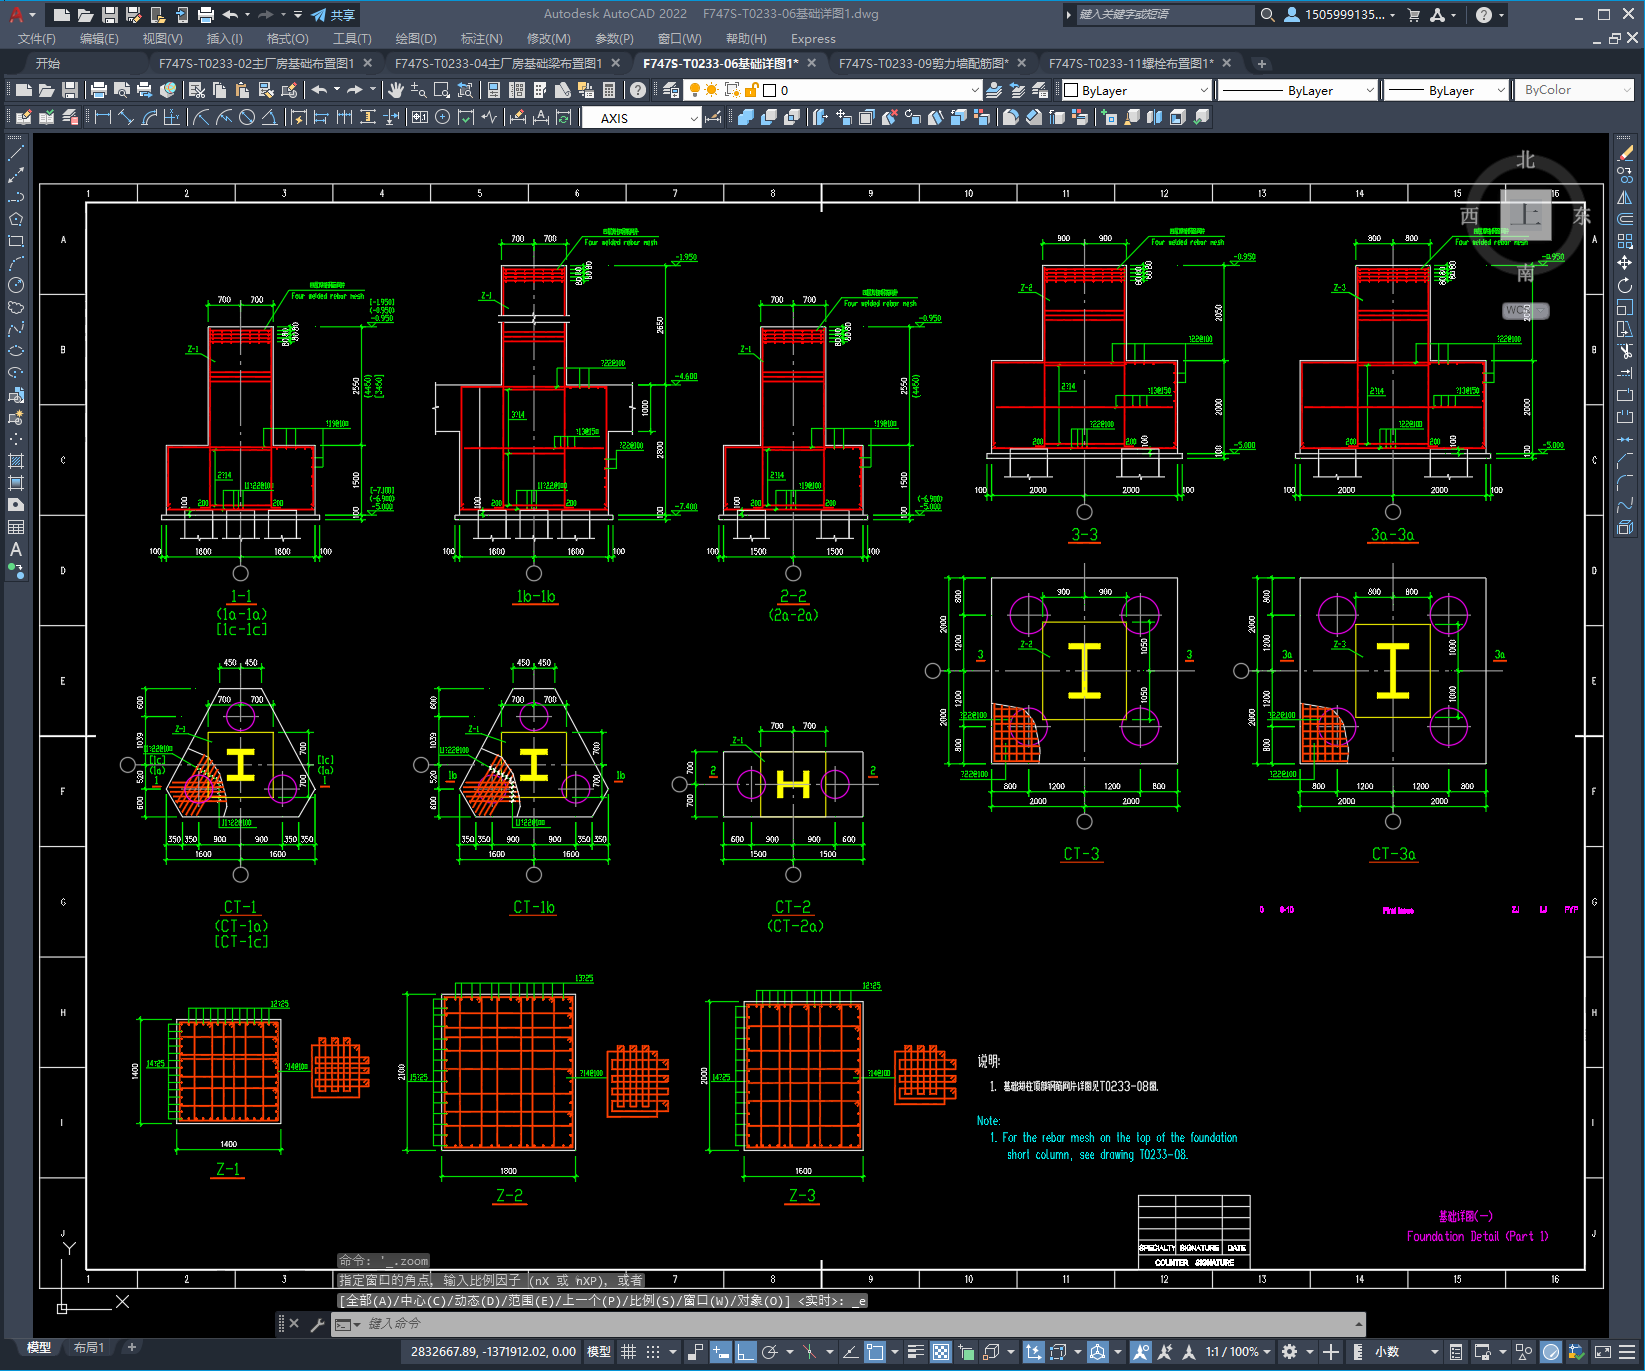Toggle ortho mode in status bar
The height and width of the screenshot is (1371, 1645).
coord(745,1352)
